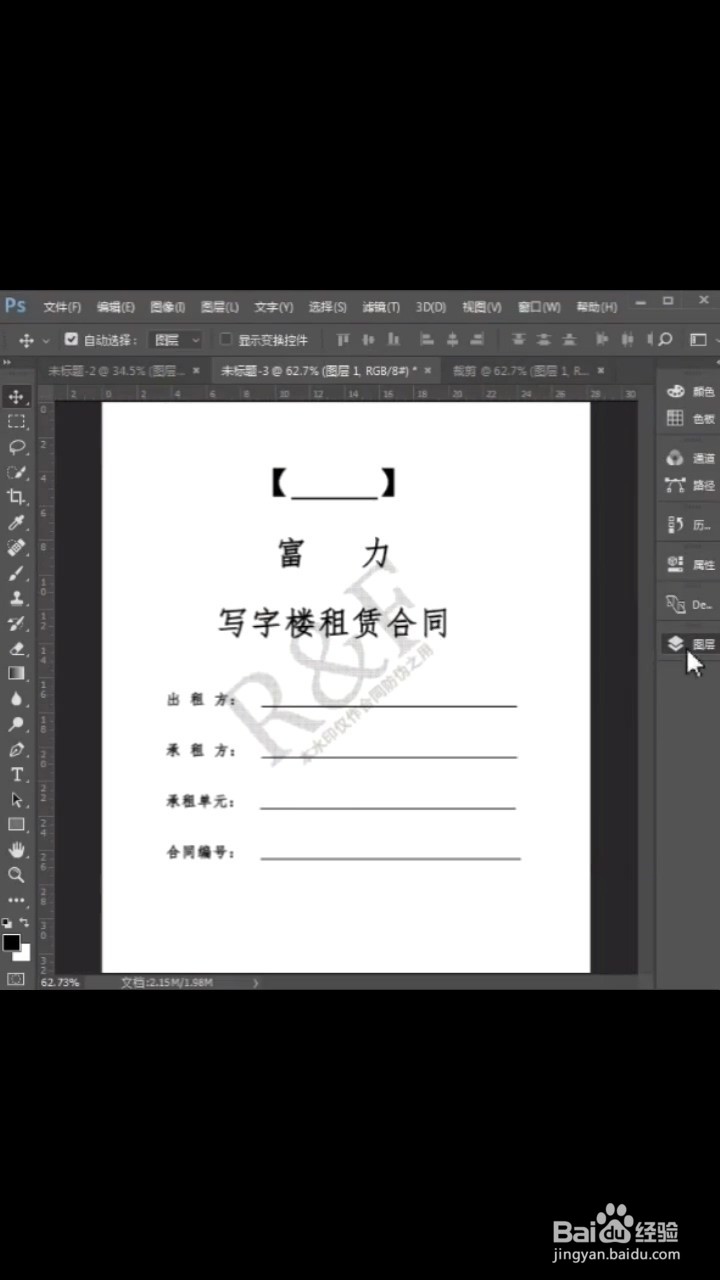The width and height of the screenshot is (720, 1280).
Task: Open the 视图(V) menu
Action: point(482,307)
